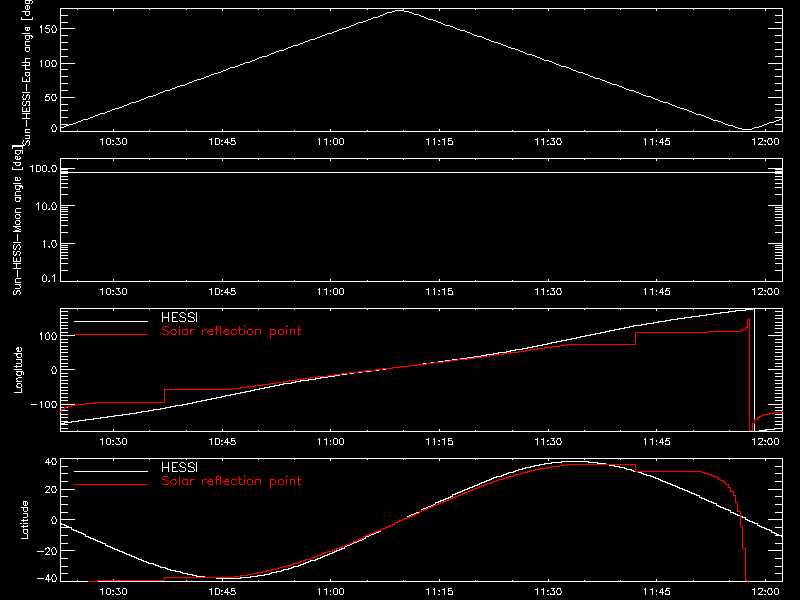Click 10:30 tick under Latitude plot
The image size is (800, 600).
(x=113, y=592)
